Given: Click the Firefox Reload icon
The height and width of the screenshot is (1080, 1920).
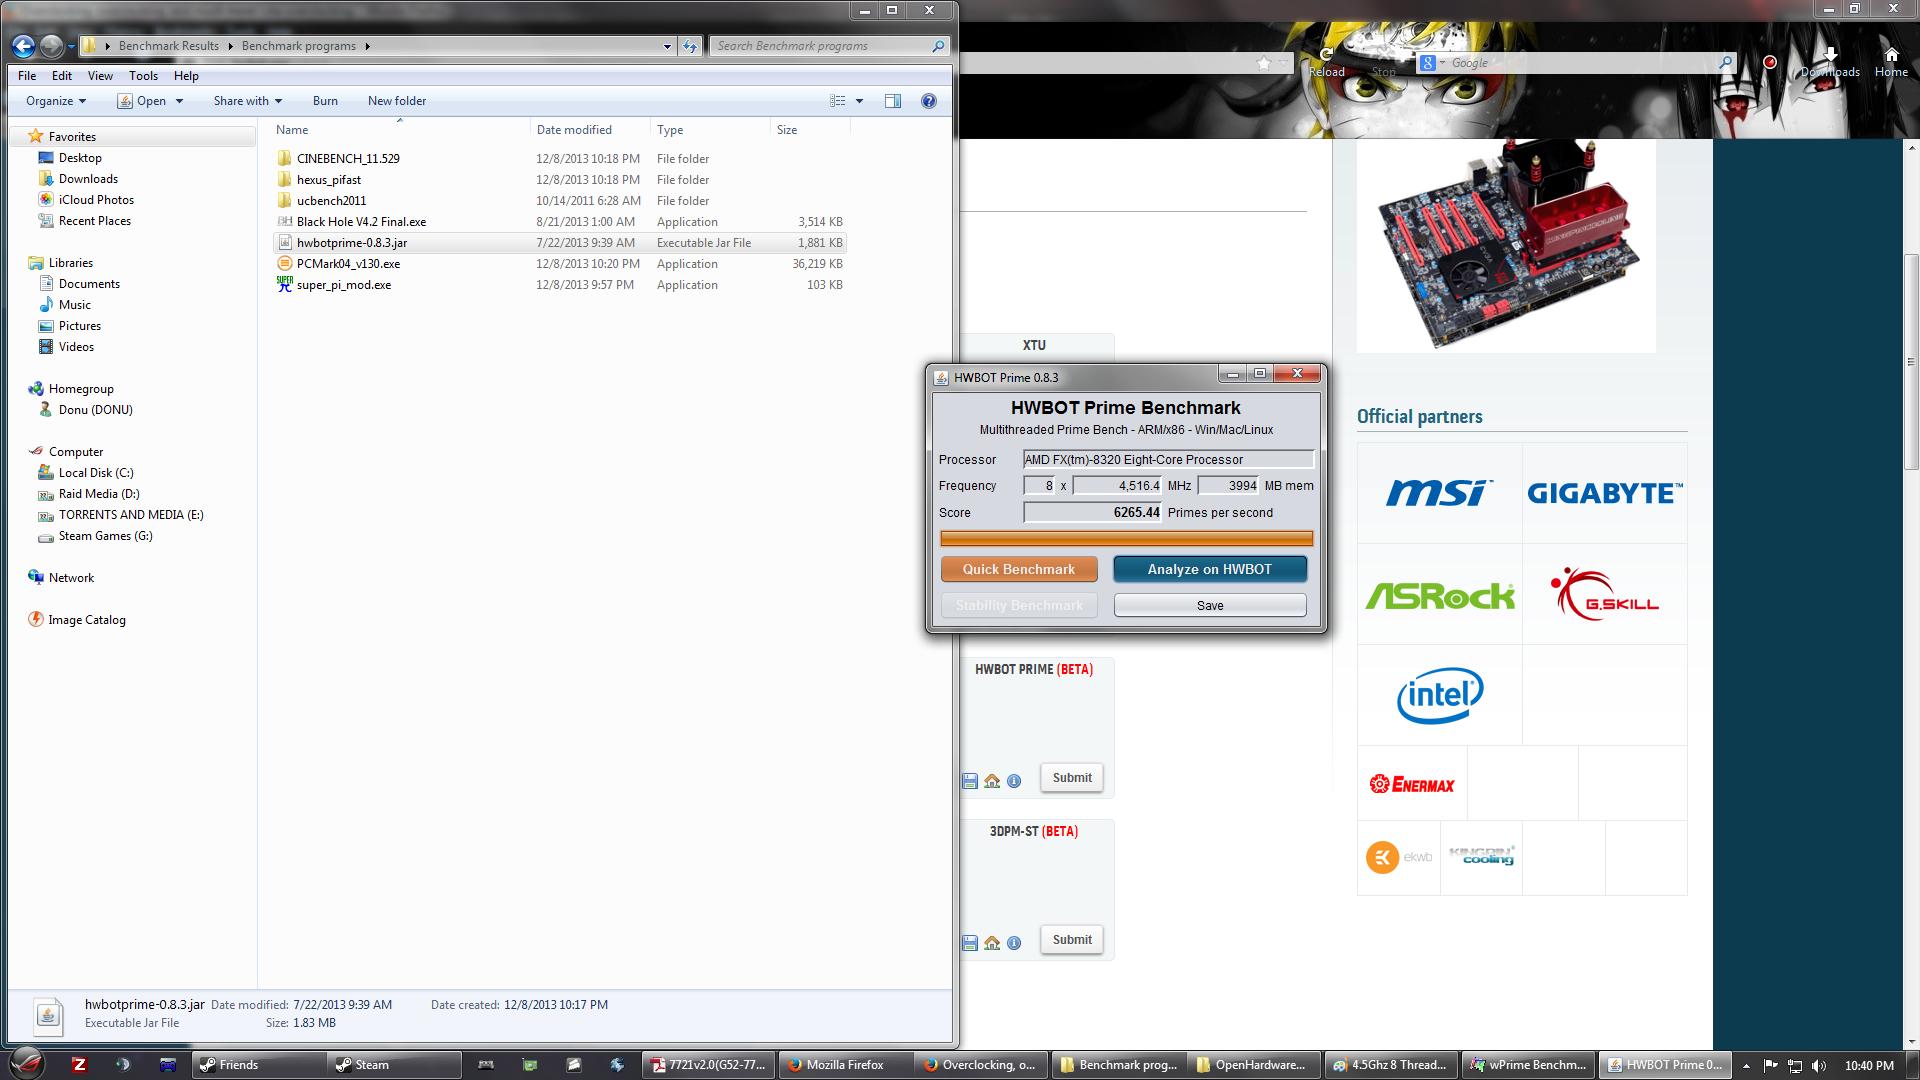Looking at the screenshot, I should [x=1327, y=62].
